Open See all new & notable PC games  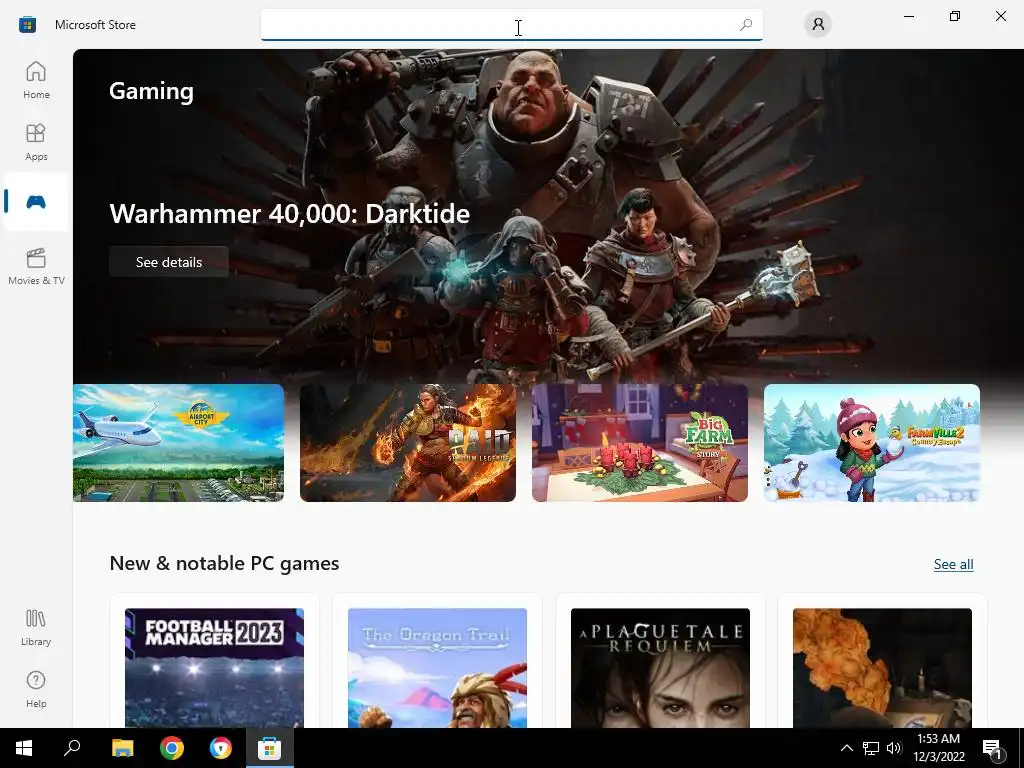point(953,564)
